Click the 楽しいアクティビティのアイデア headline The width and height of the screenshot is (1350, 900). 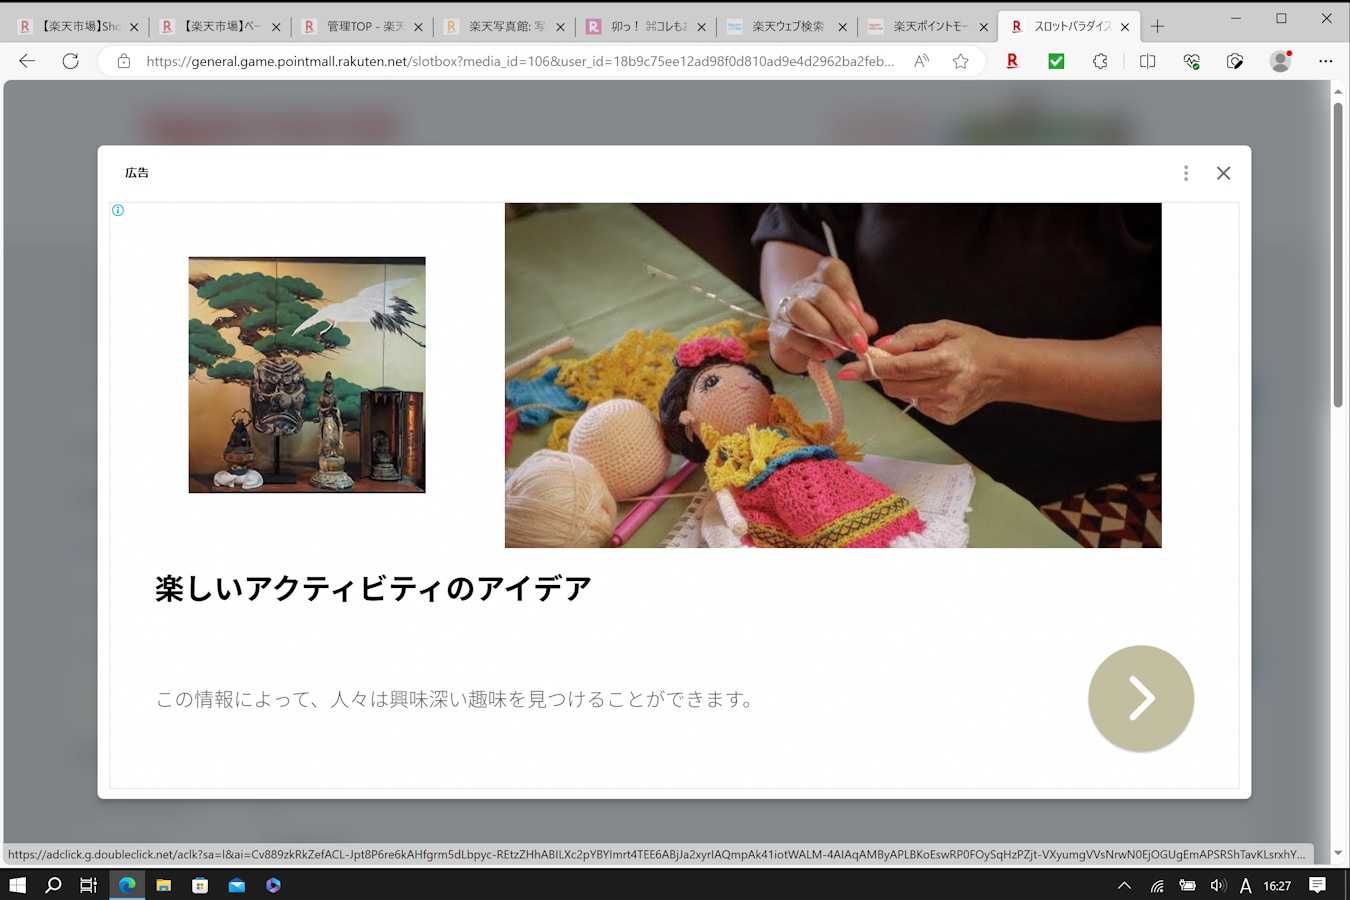[x=373, y=589]
